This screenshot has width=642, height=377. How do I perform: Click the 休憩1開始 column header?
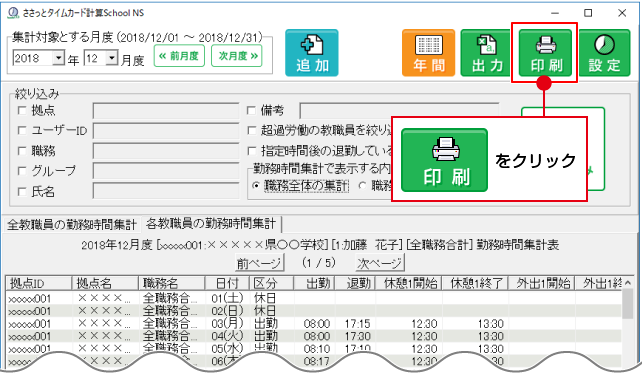[409, 283]
